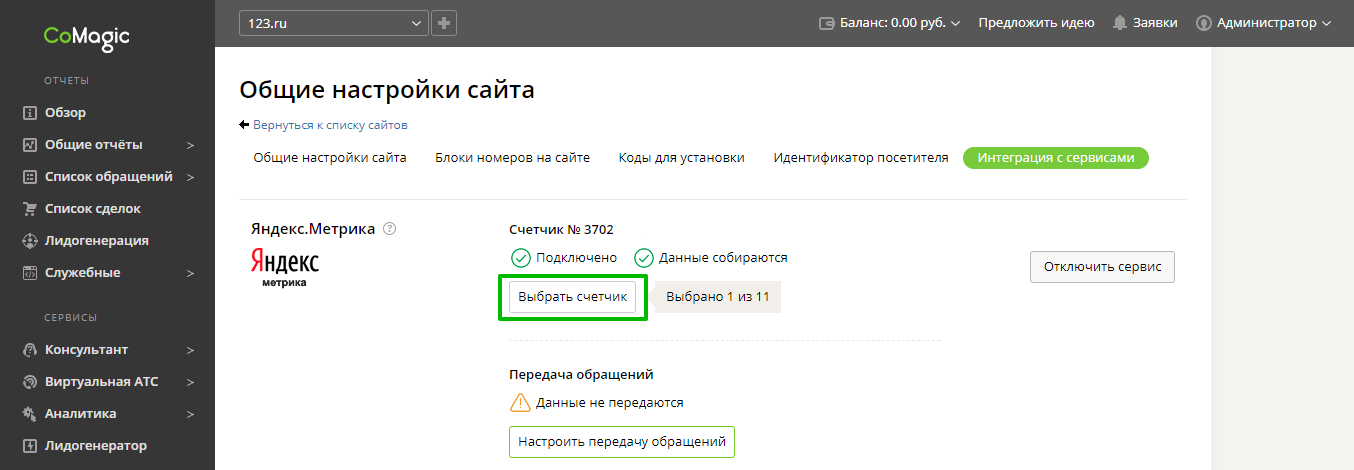The height and width of the screenshot is (470, 1354).
Task: Click the Служебные sidebar icon
Action: (x=30, y=273)
